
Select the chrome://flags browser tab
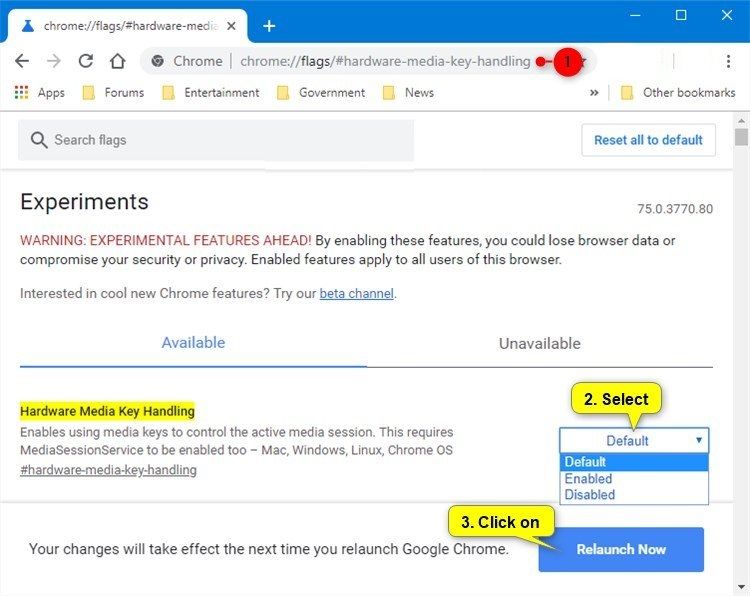click(128, 26)
